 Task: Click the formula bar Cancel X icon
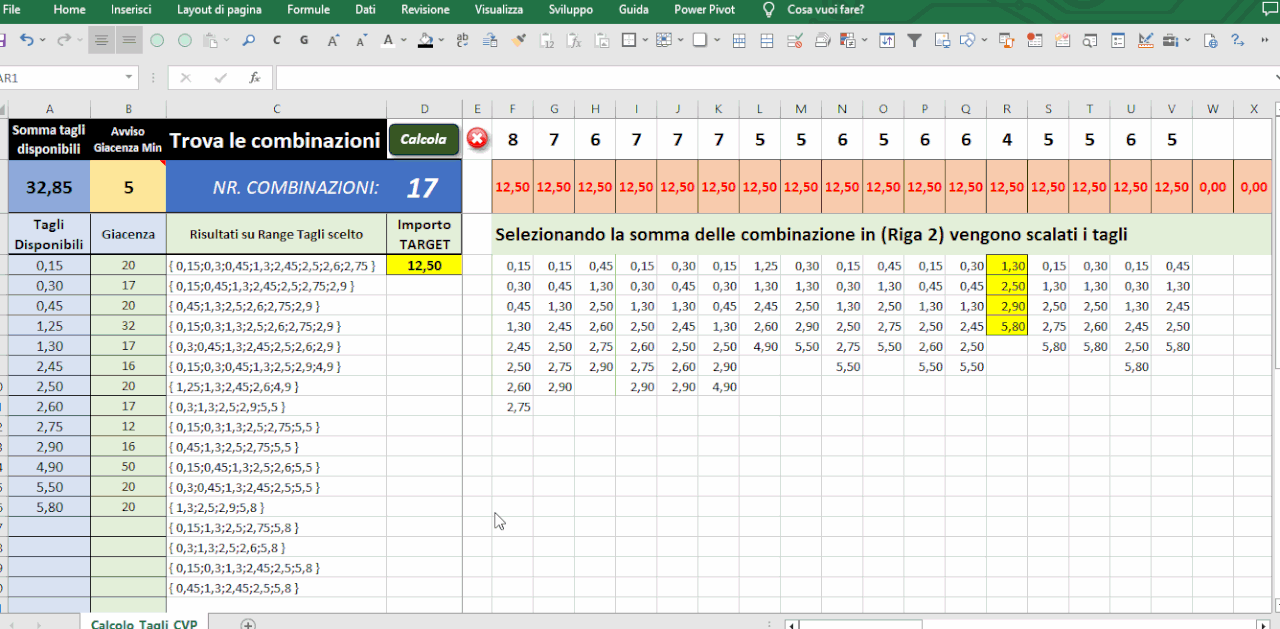coord(185,78)
